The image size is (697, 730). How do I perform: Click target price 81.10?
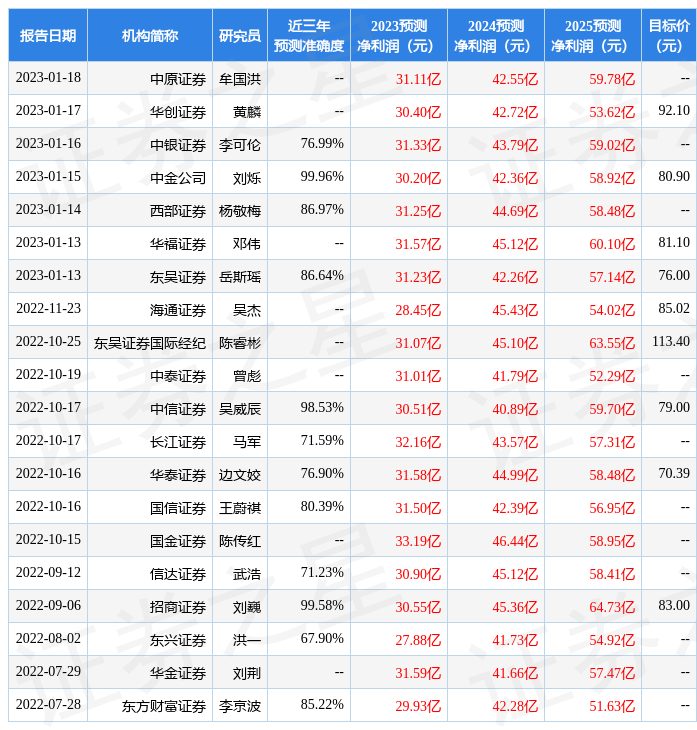pyautogui.click(x=674, y=243)
